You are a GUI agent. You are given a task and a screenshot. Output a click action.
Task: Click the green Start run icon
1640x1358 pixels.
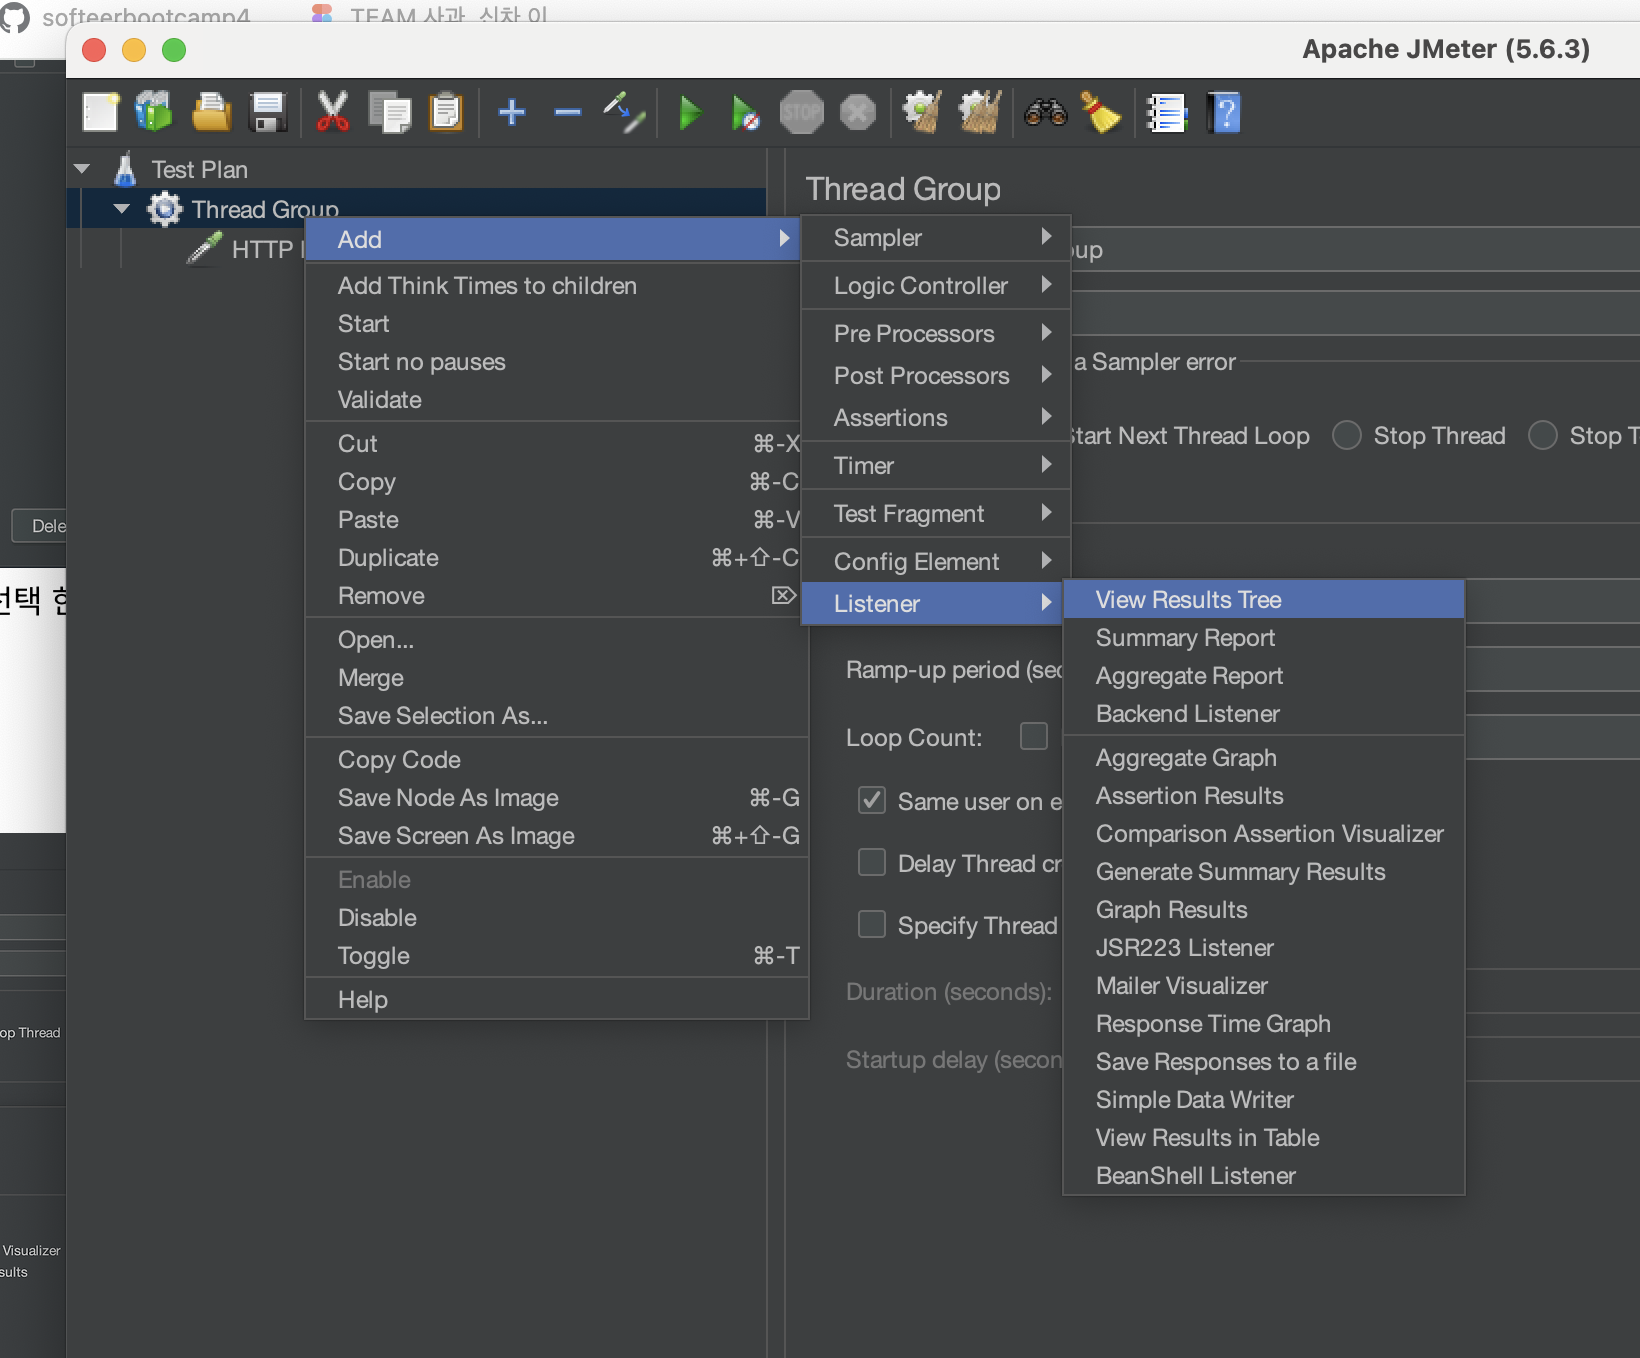690,112
